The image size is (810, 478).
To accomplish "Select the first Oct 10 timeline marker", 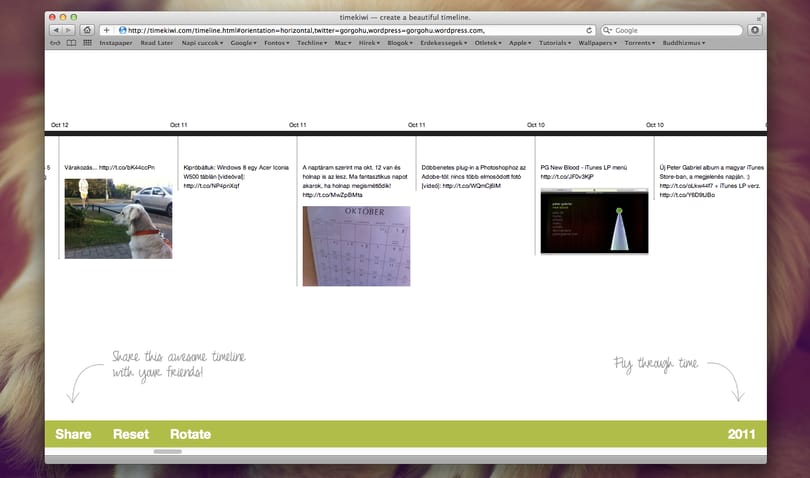I will click(x=536, y=125).
